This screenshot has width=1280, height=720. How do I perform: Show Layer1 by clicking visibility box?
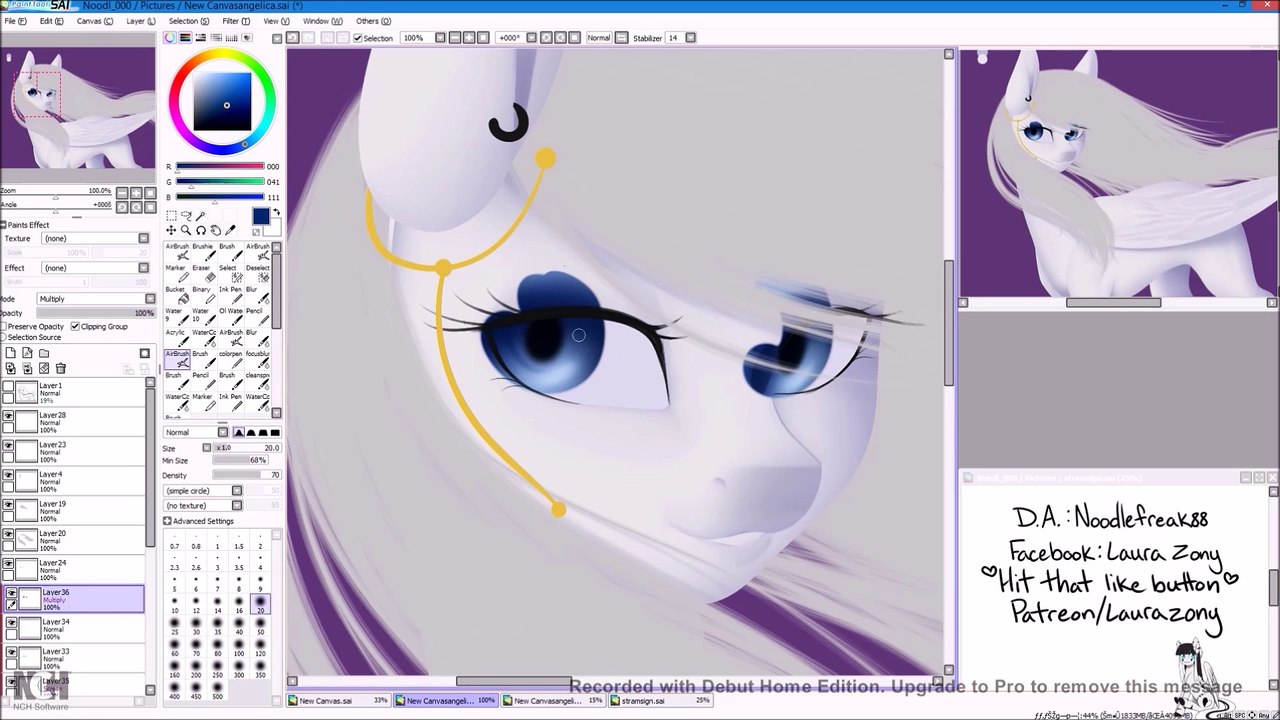pyautogui.click(x=9, y=386)
